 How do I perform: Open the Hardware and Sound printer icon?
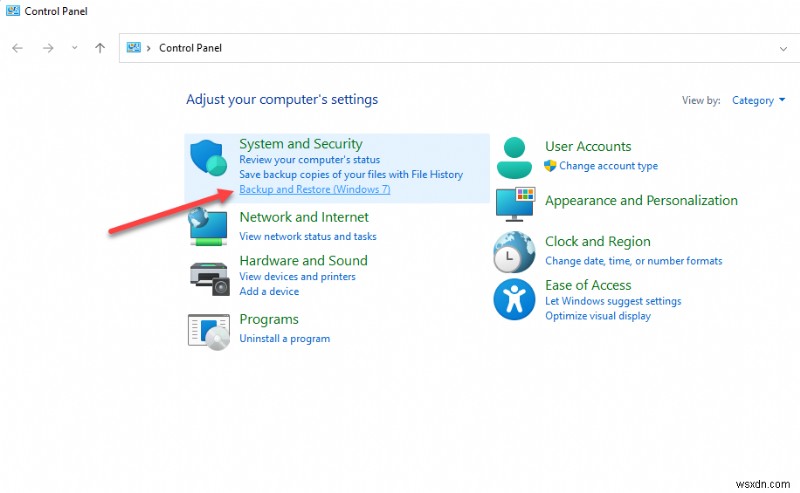click(209, 278)
